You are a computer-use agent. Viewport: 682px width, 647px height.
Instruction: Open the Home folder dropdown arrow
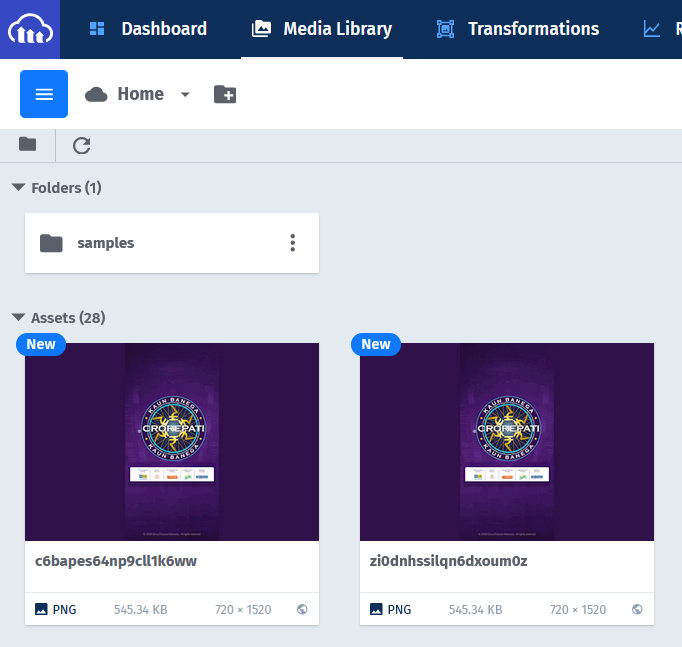point(185,94)
